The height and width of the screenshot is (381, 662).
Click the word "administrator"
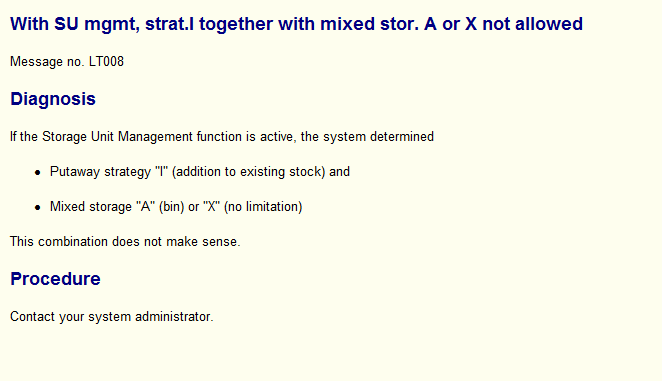[174, 317]
